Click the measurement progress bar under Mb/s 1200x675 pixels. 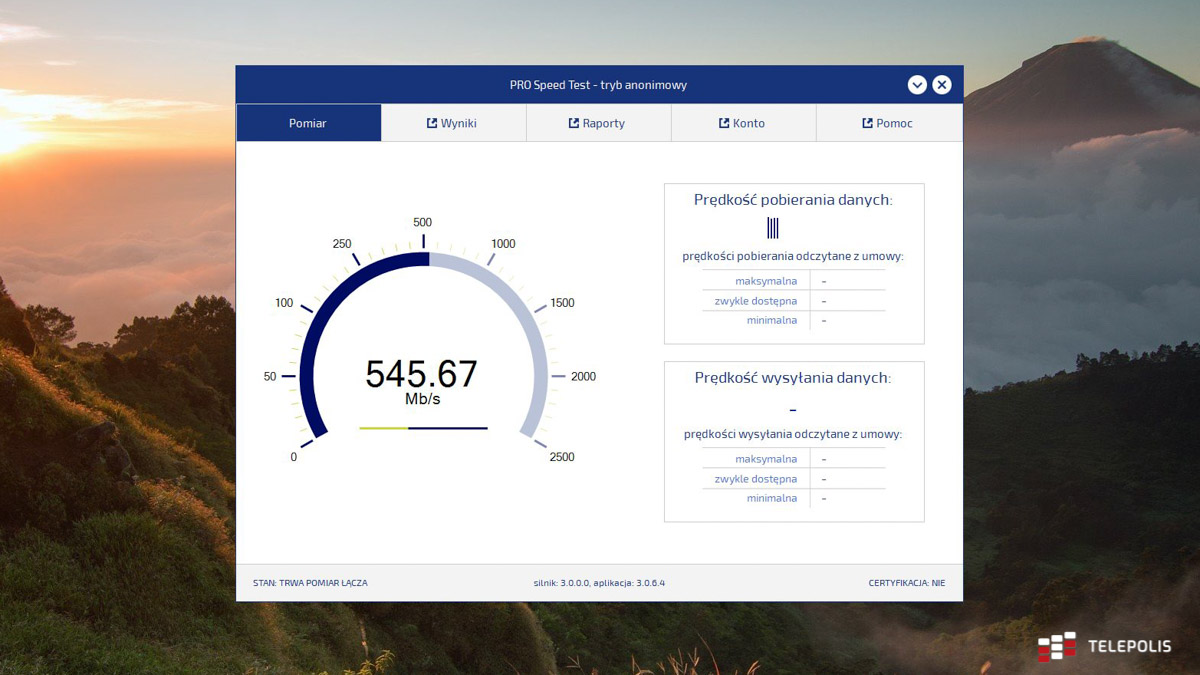tap(423, 428)
